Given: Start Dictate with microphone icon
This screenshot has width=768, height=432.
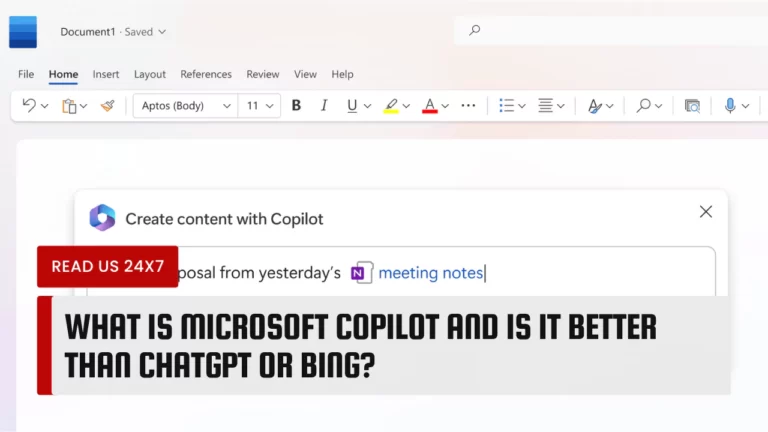Looking at the screenshot, I should click(730, 105).
